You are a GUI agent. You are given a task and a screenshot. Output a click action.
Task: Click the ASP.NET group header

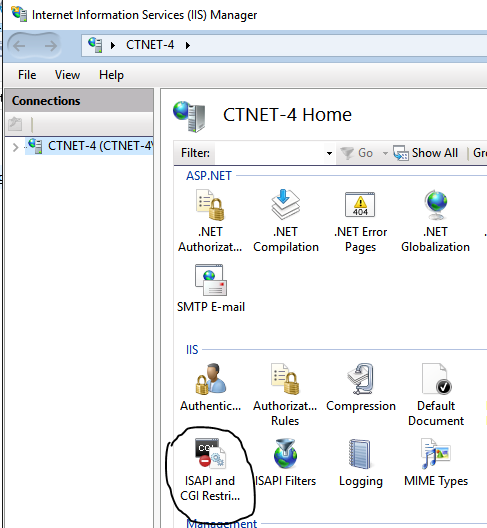[x=209, y=176]
